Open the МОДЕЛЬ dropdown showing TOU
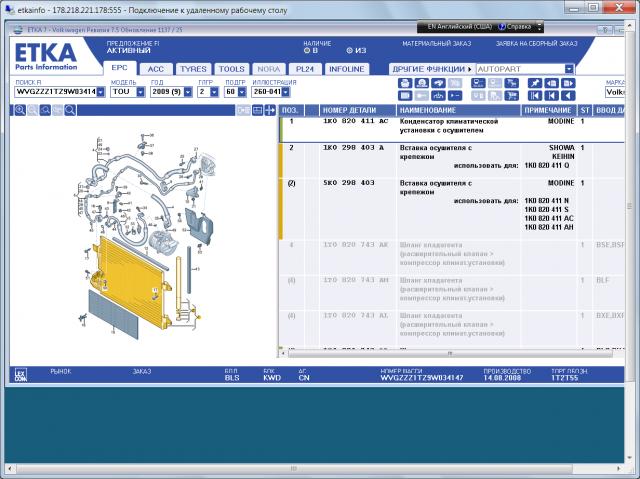 tap(140, 92)
